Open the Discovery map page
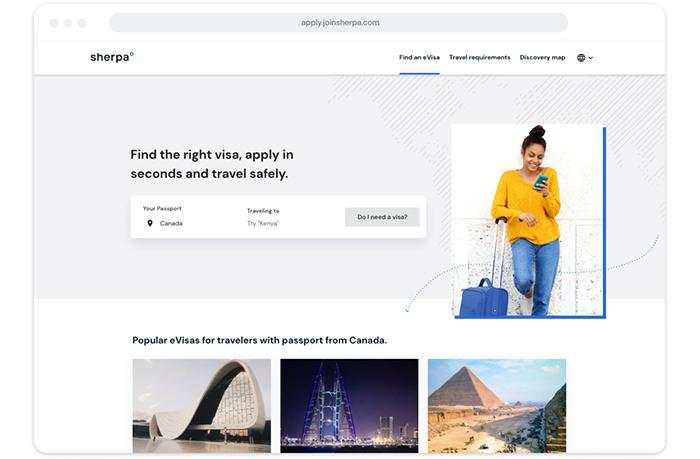This screenshot has width=700, height=459. 542,57
